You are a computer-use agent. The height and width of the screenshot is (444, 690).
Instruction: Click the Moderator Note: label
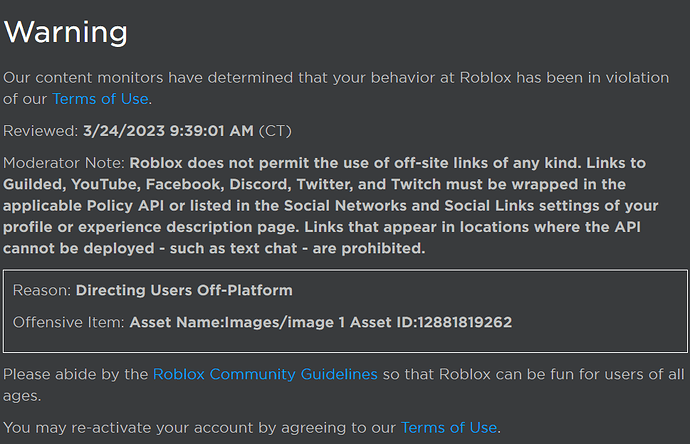(64, 163)
